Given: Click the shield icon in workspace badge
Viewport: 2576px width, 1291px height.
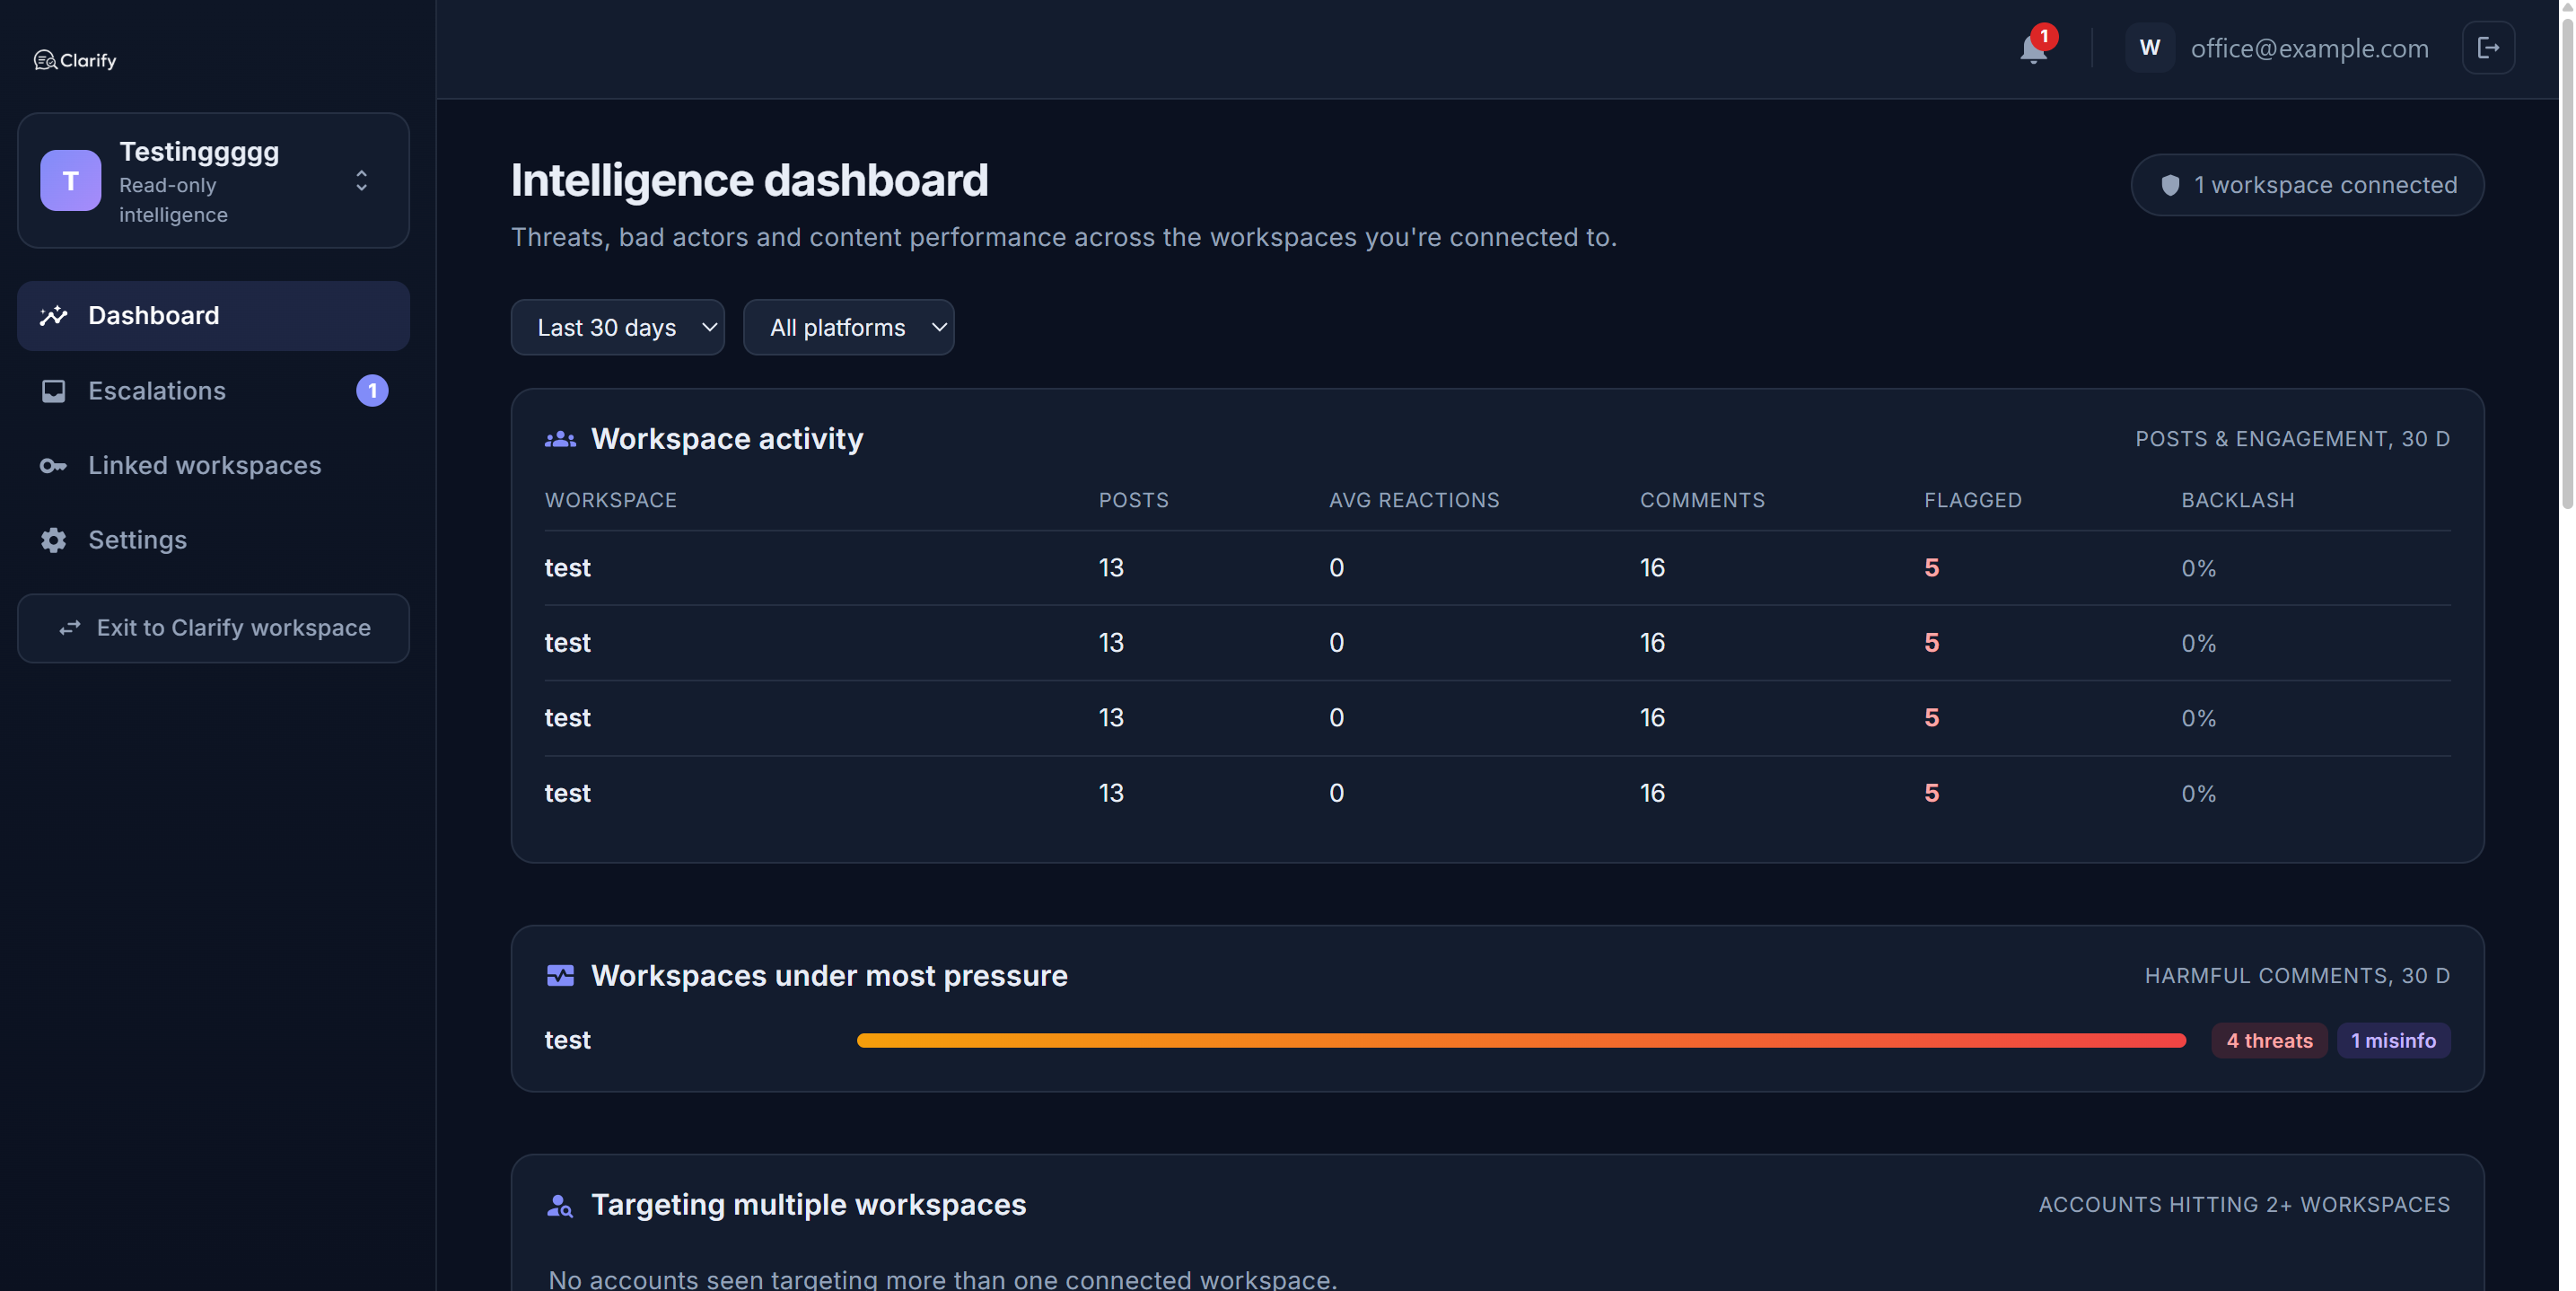Looking at the screenshot, I should pos(2170,185).
